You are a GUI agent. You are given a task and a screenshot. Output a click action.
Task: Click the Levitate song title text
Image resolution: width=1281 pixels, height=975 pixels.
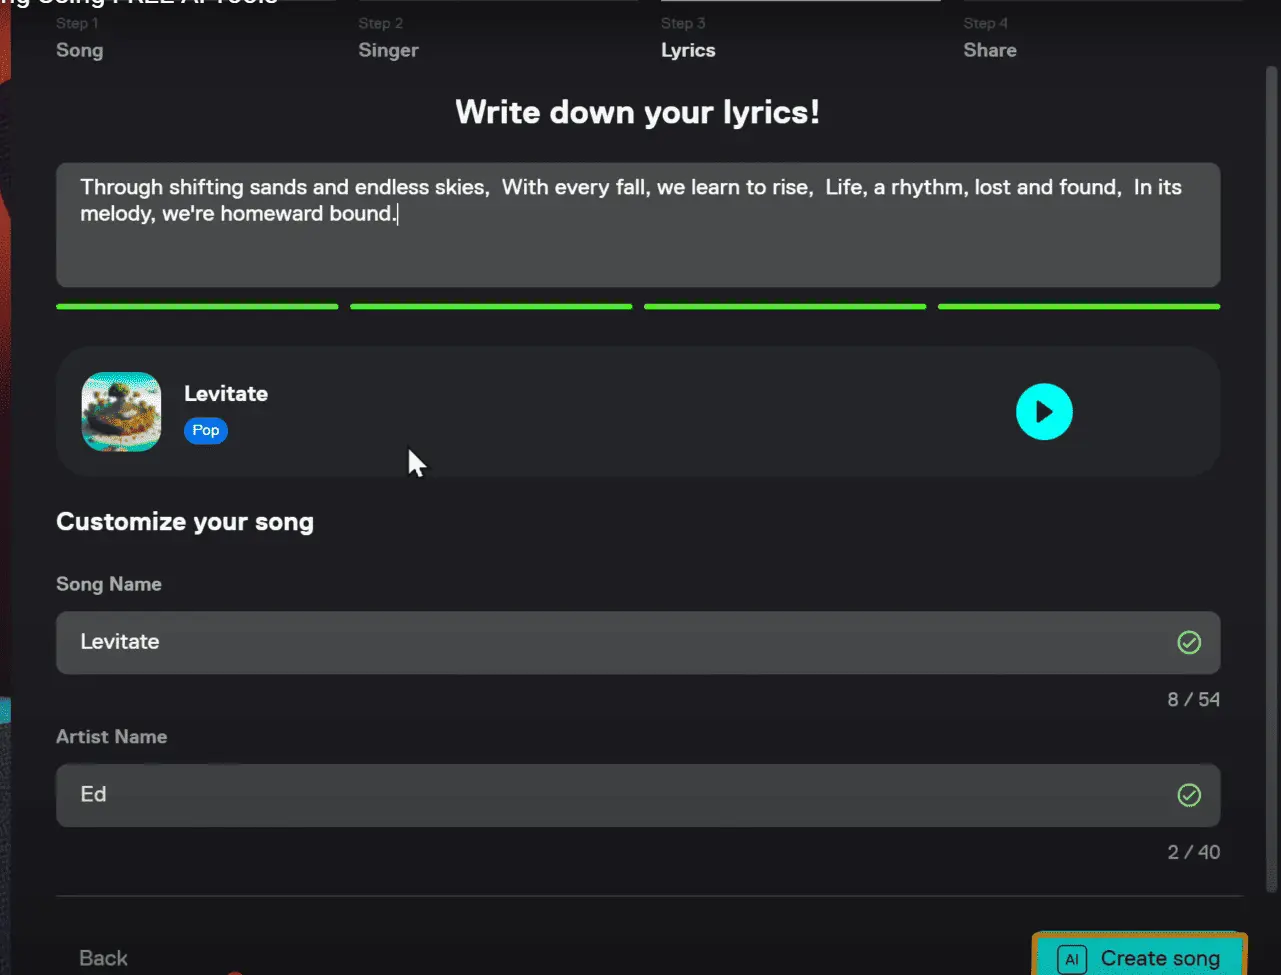225,393
